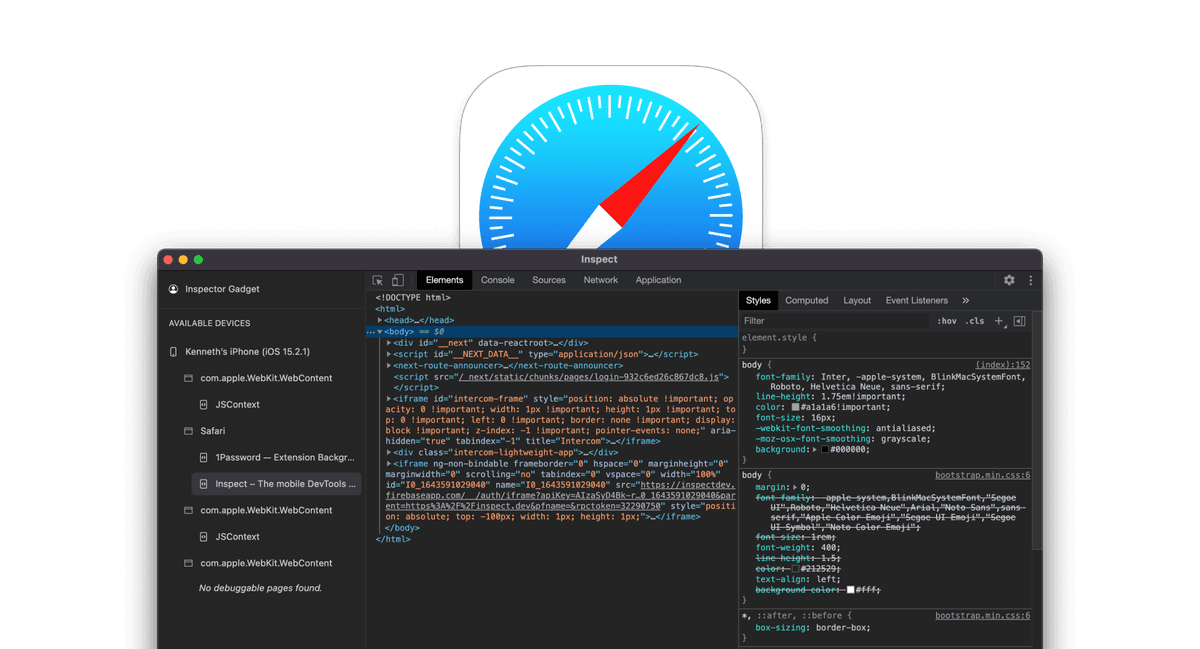1200x649 pixels.
Task: Toggle the device toolbar icon
Action: tap(396, 280)
